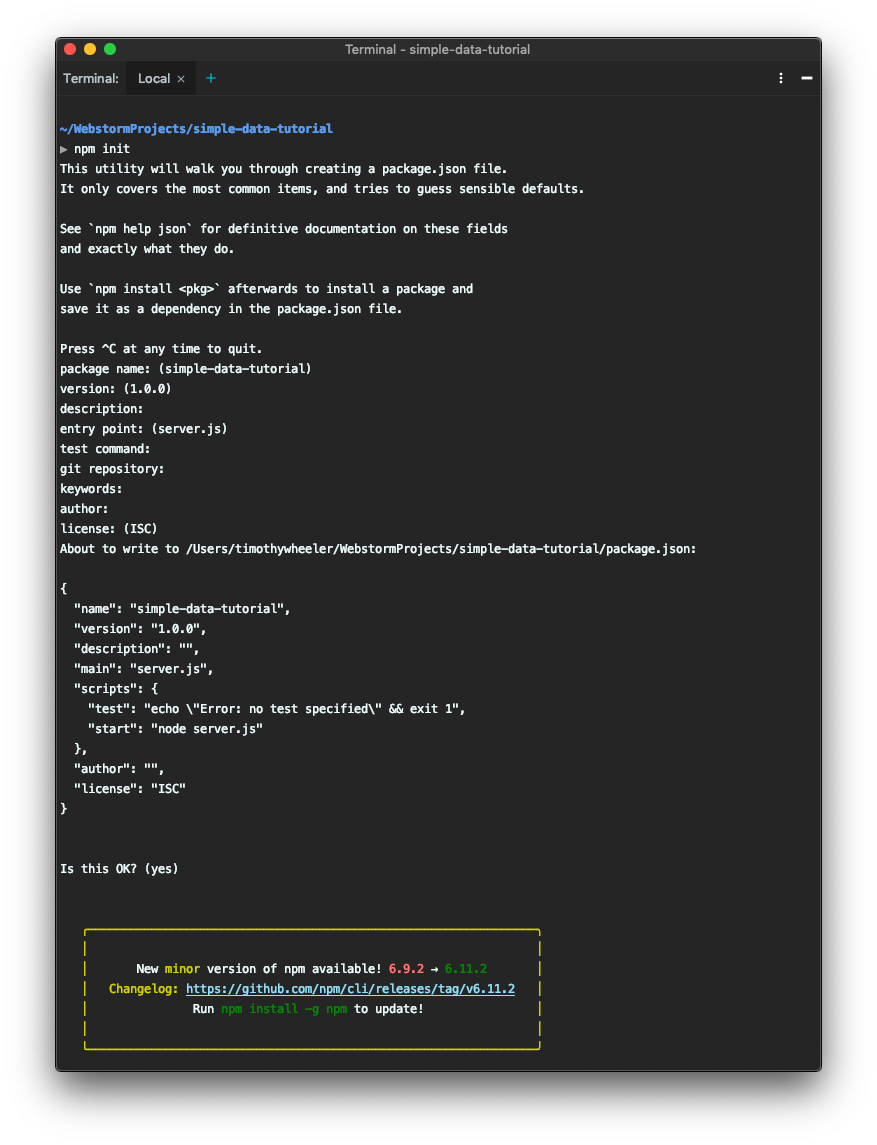
Task: Click the red close window button
Action: click(70, 49)
